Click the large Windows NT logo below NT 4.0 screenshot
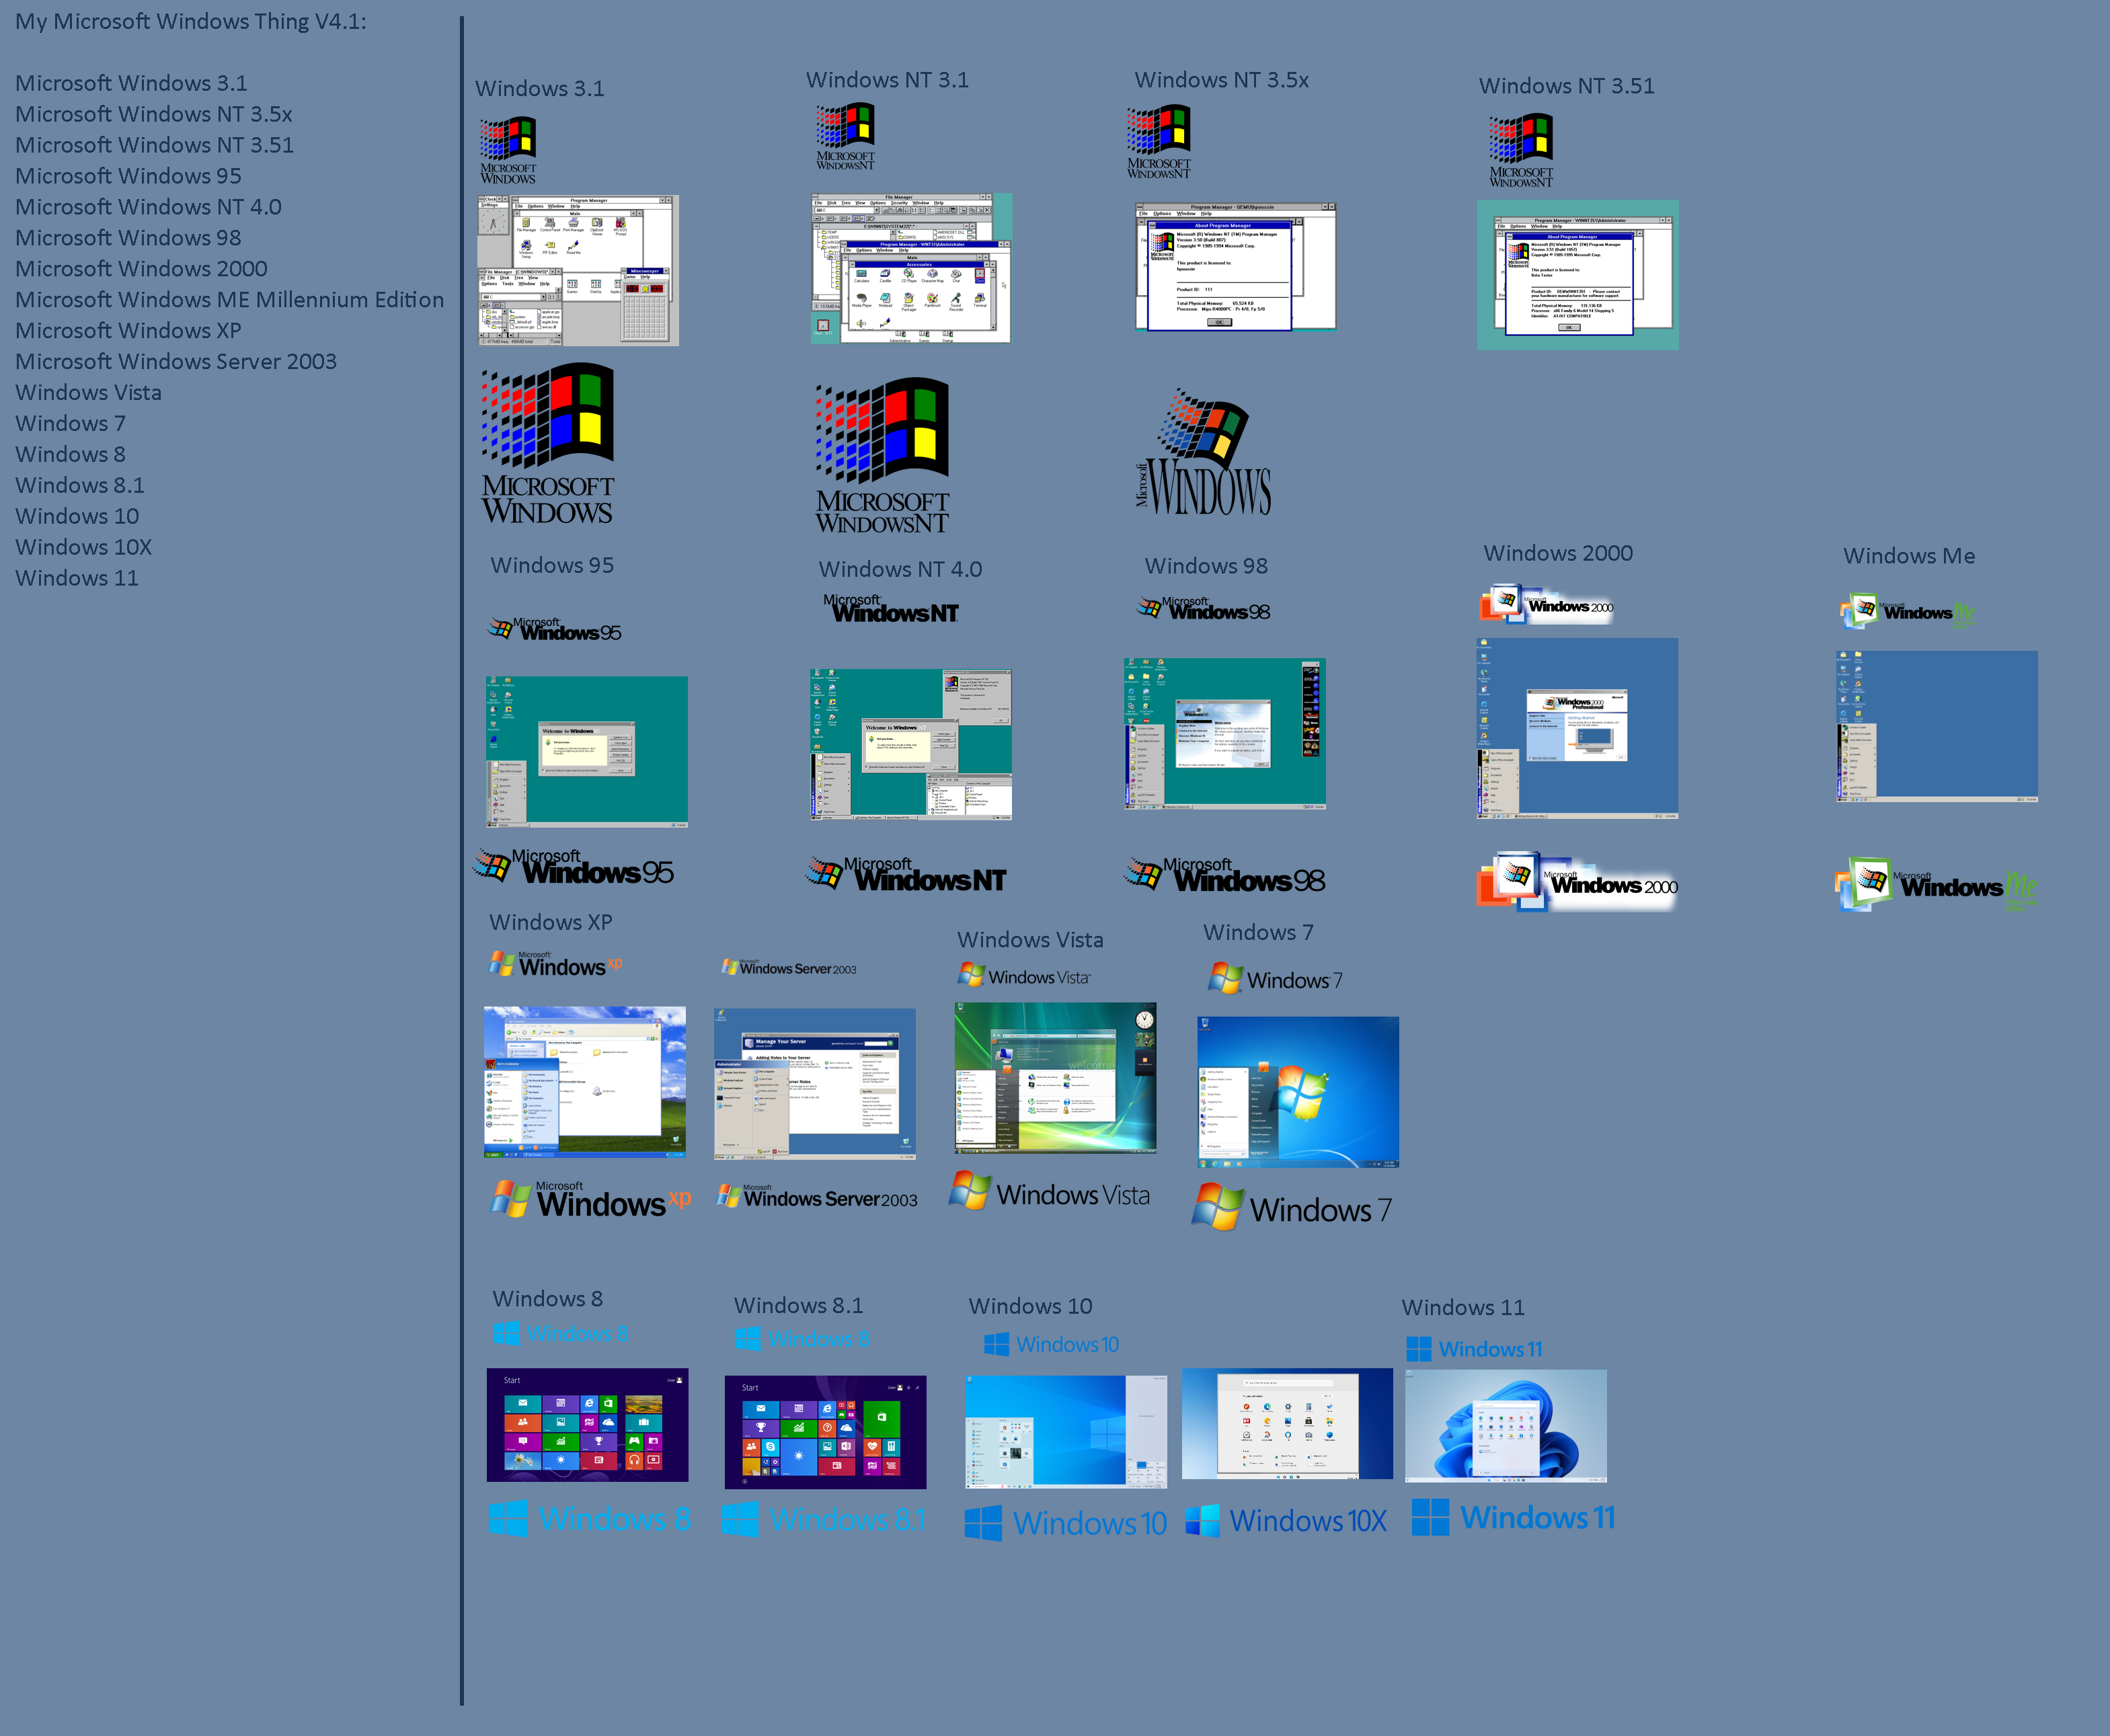This screenshot has width=2110, height=1736. point(906,874)
